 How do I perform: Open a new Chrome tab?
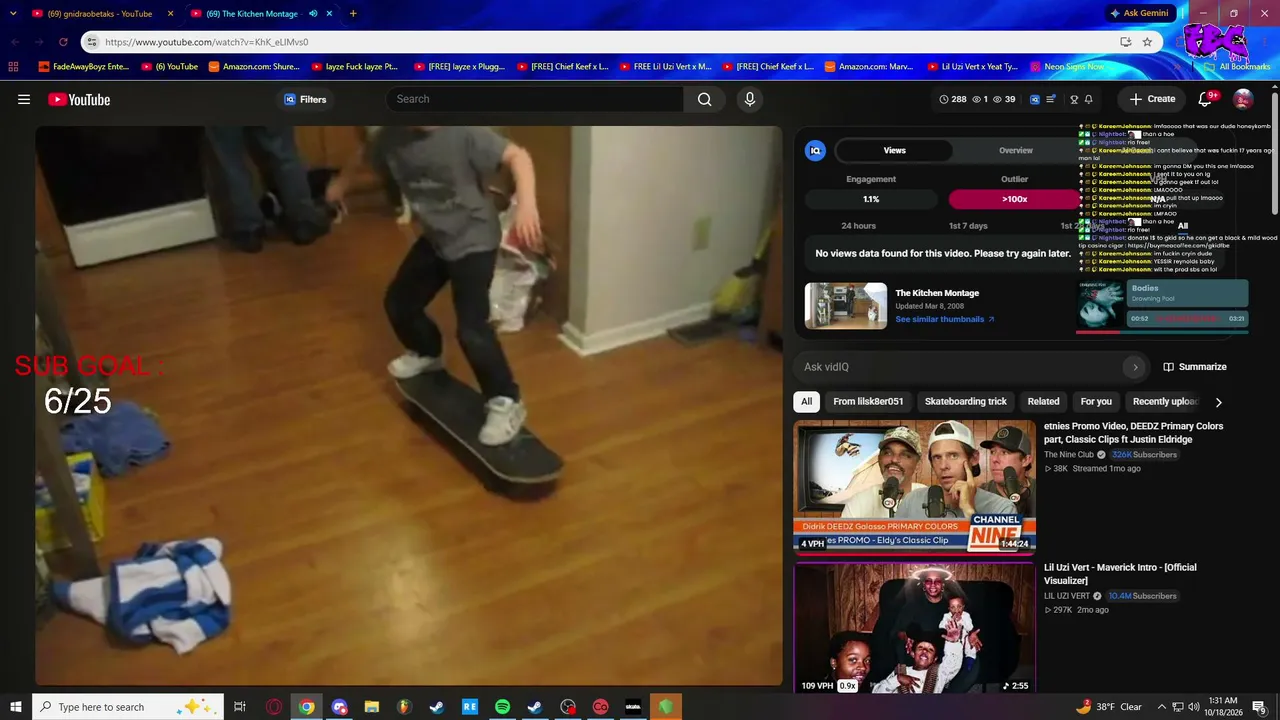point(353,13)
